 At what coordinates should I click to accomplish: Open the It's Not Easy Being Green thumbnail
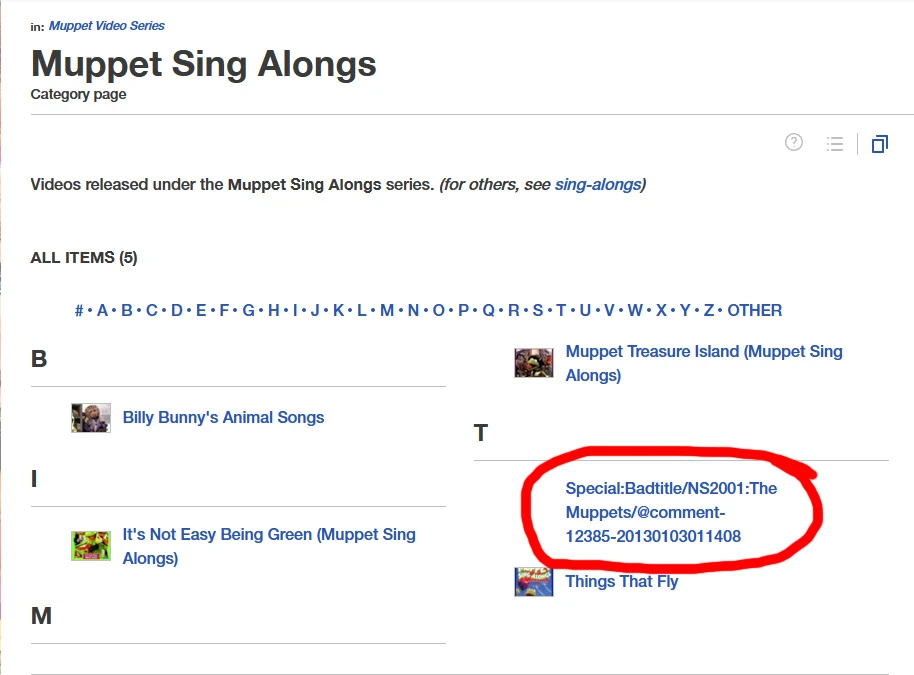[x=91, y=546]
